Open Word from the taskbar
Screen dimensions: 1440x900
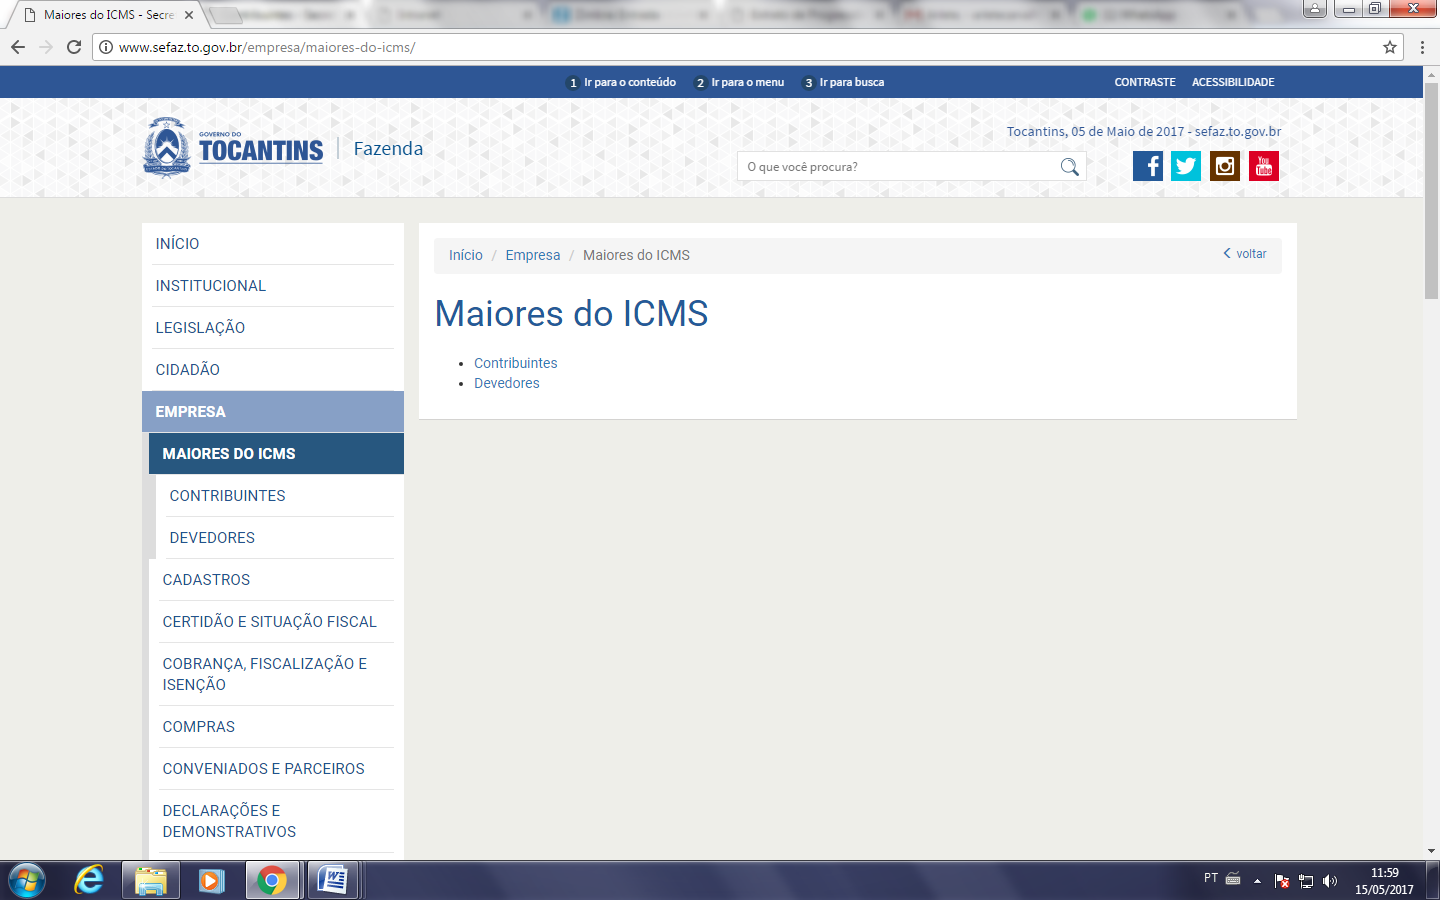click(x=332, y=880)
